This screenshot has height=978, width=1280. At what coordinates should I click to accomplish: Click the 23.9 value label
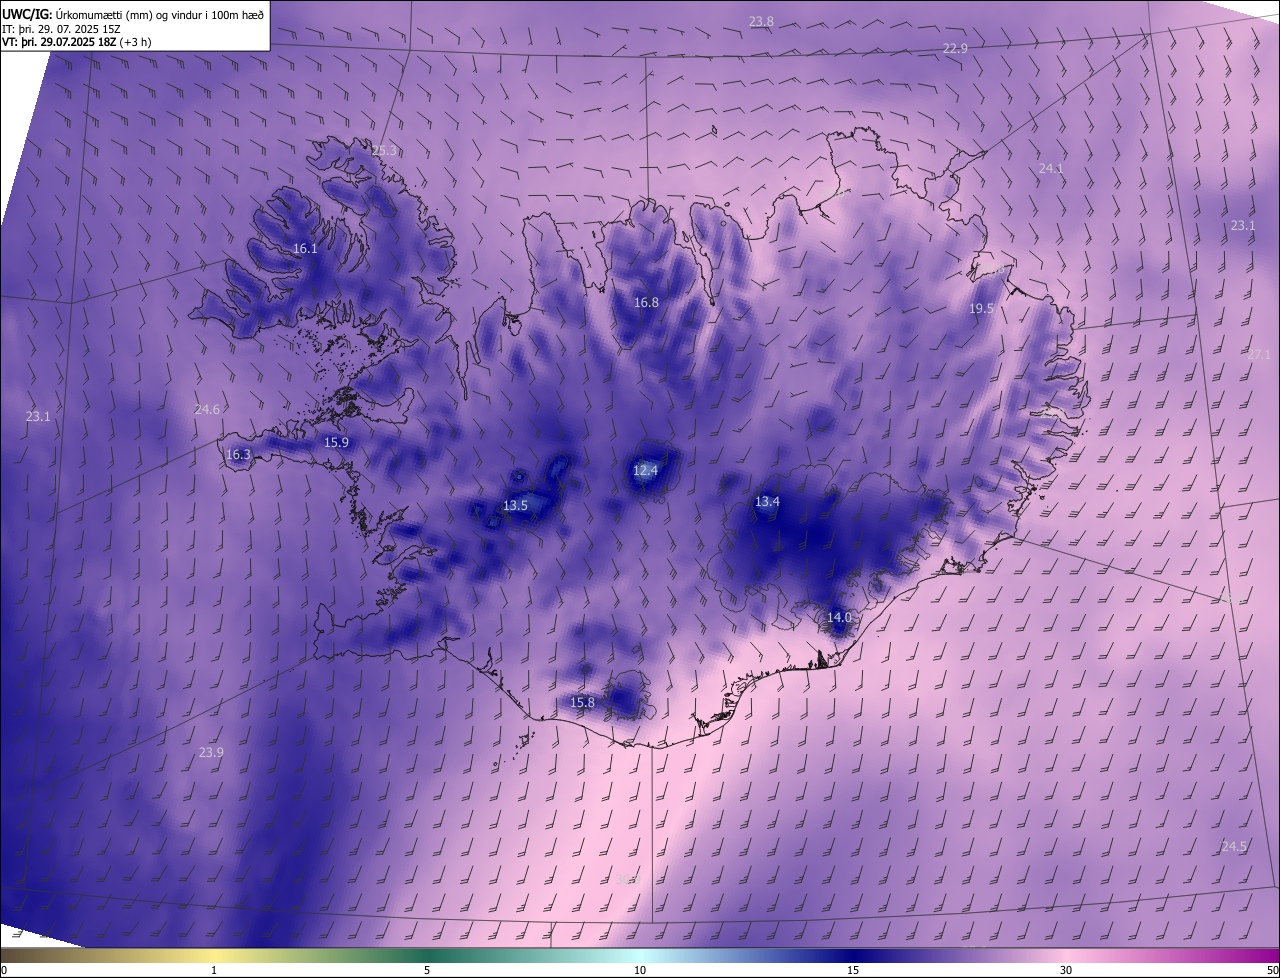(211, 752)
